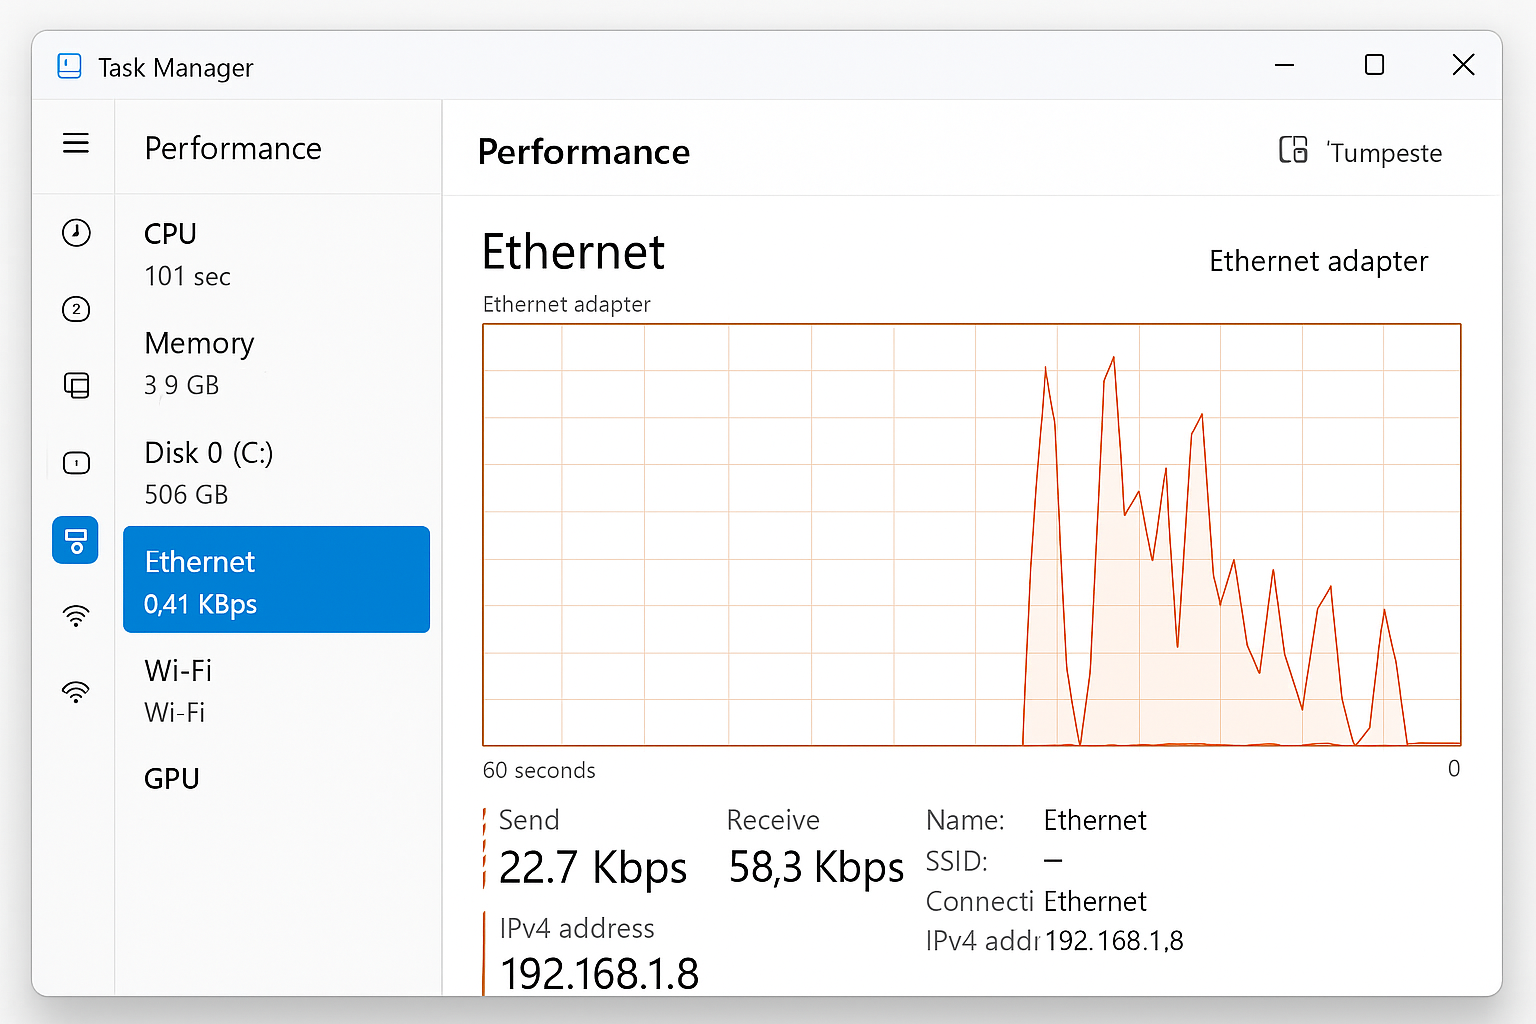Select Wi-Fi in the performance list
Image resolution: width=1536 pixels, height=1024 pixels.
[x=178, y=690]
